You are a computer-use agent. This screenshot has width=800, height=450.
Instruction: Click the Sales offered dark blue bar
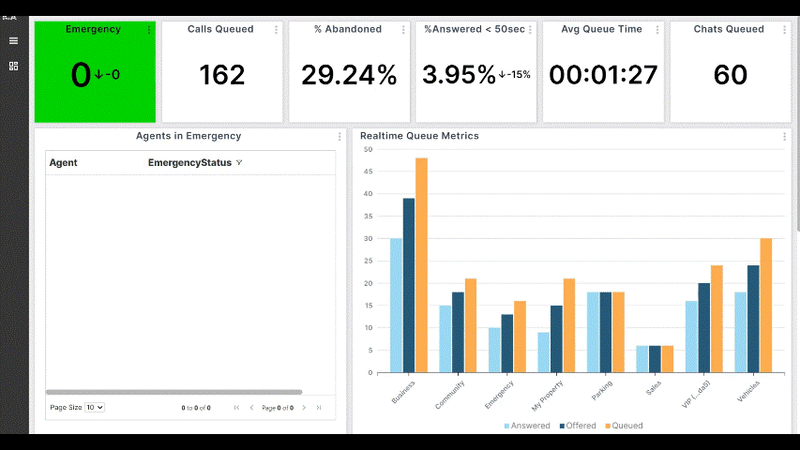(655, 359)
